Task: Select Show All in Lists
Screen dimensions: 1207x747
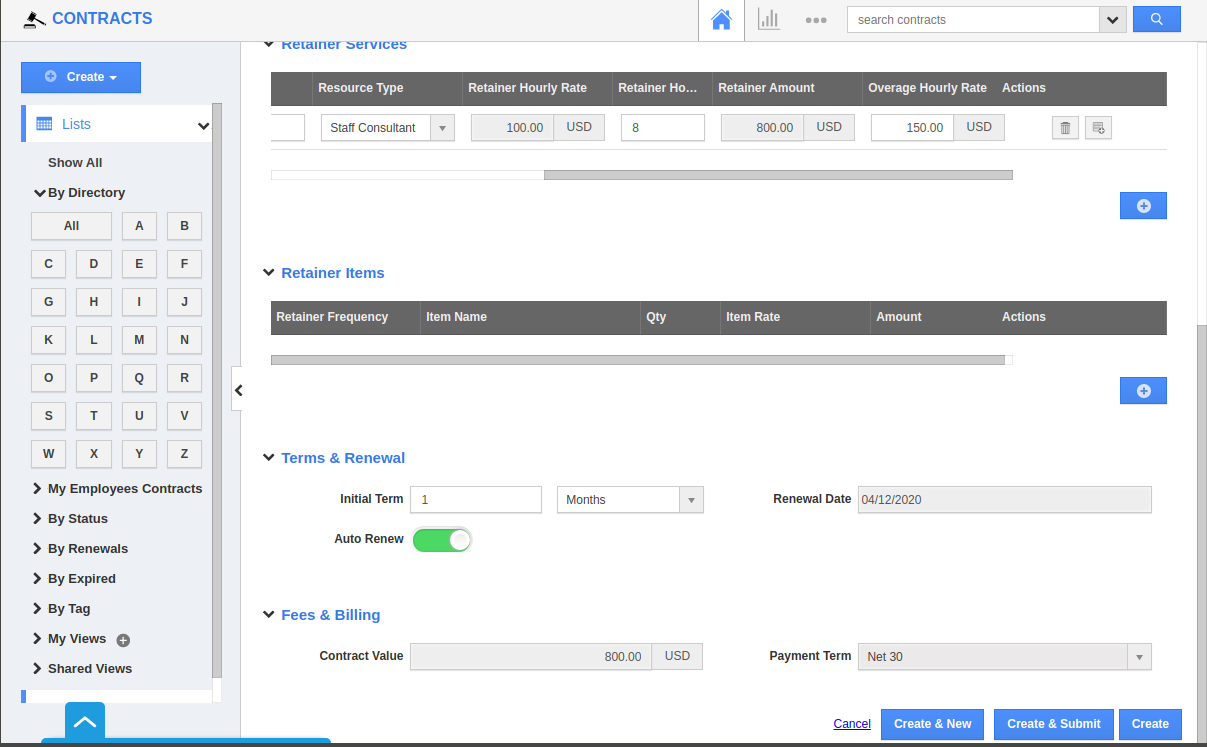Action: click(x=75, y=163)
